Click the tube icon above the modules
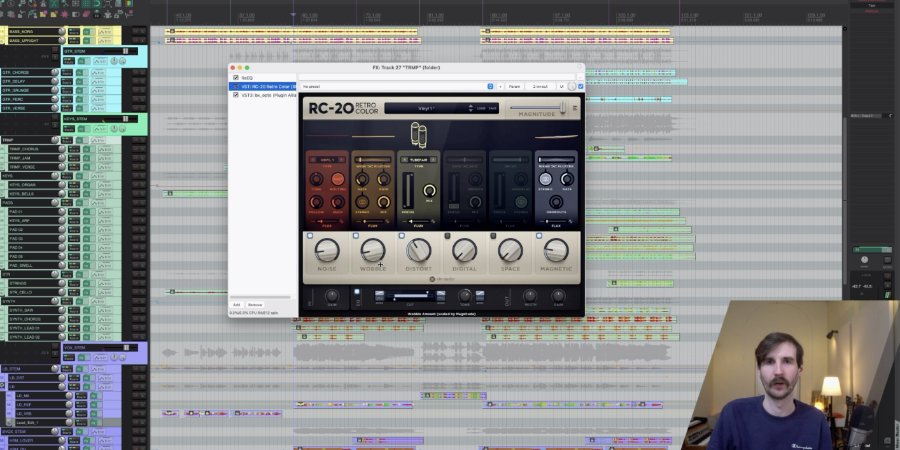The width and height of the screenshot is (900, 450). (417, 132)
